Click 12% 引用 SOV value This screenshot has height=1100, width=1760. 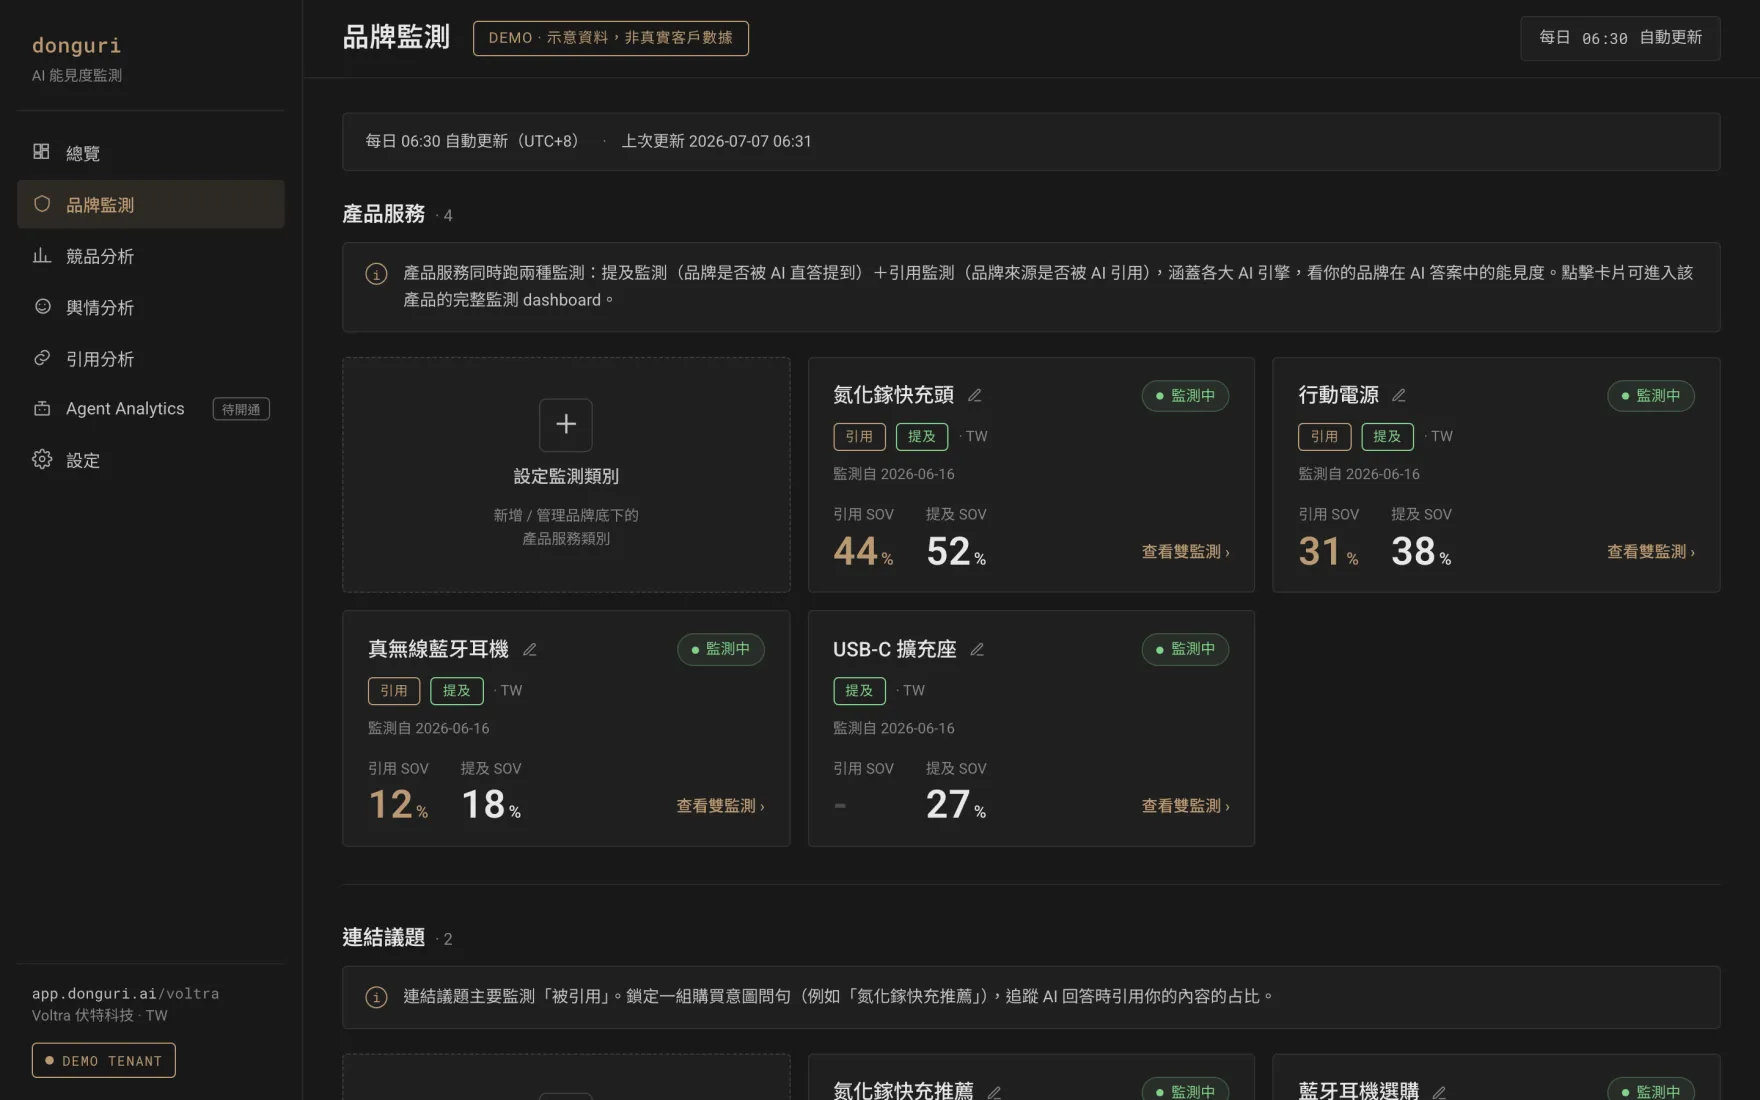tap(398, 805)
